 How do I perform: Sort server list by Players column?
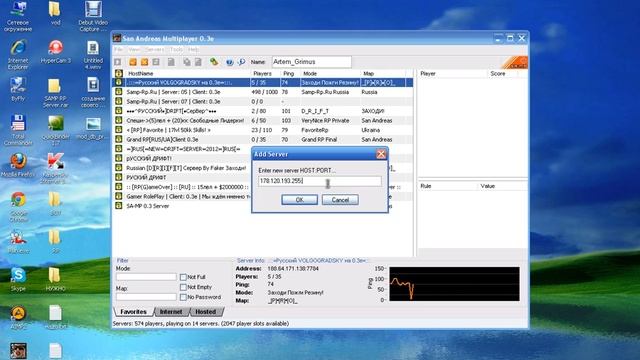[265, 73]
